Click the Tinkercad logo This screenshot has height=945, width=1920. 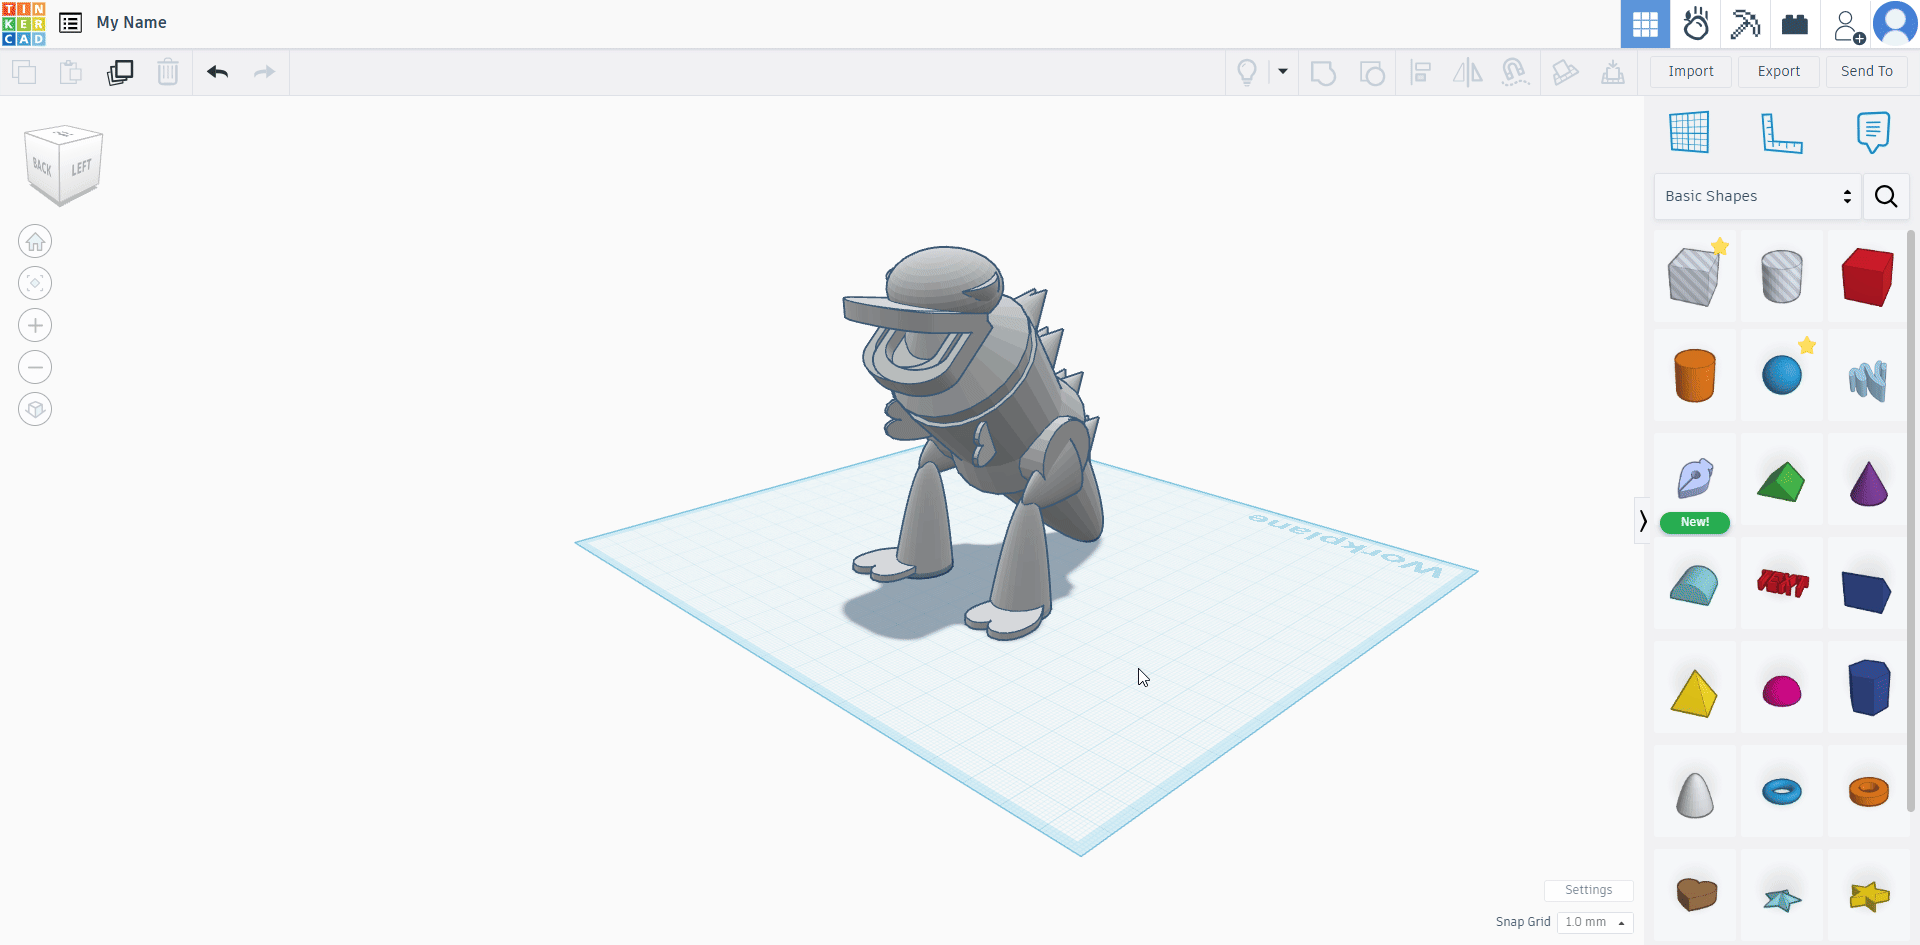[x=24, y=24]
